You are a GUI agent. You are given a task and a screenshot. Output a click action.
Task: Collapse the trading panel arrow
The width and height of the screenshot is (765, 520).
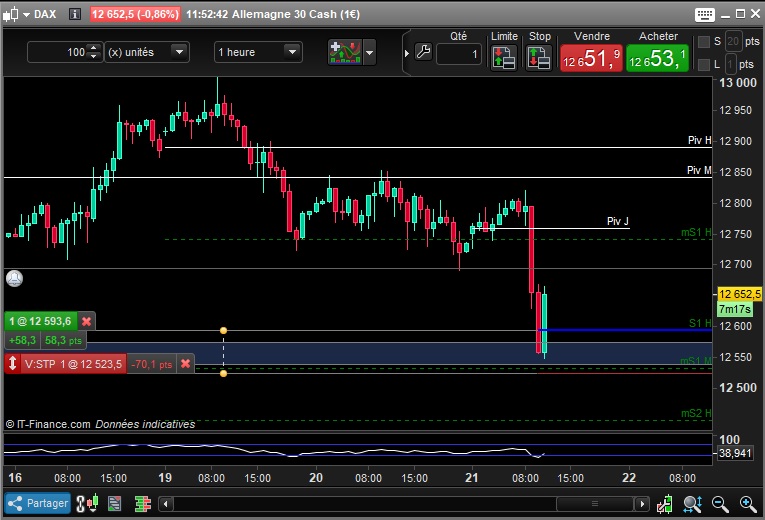[x=406, y=53]
